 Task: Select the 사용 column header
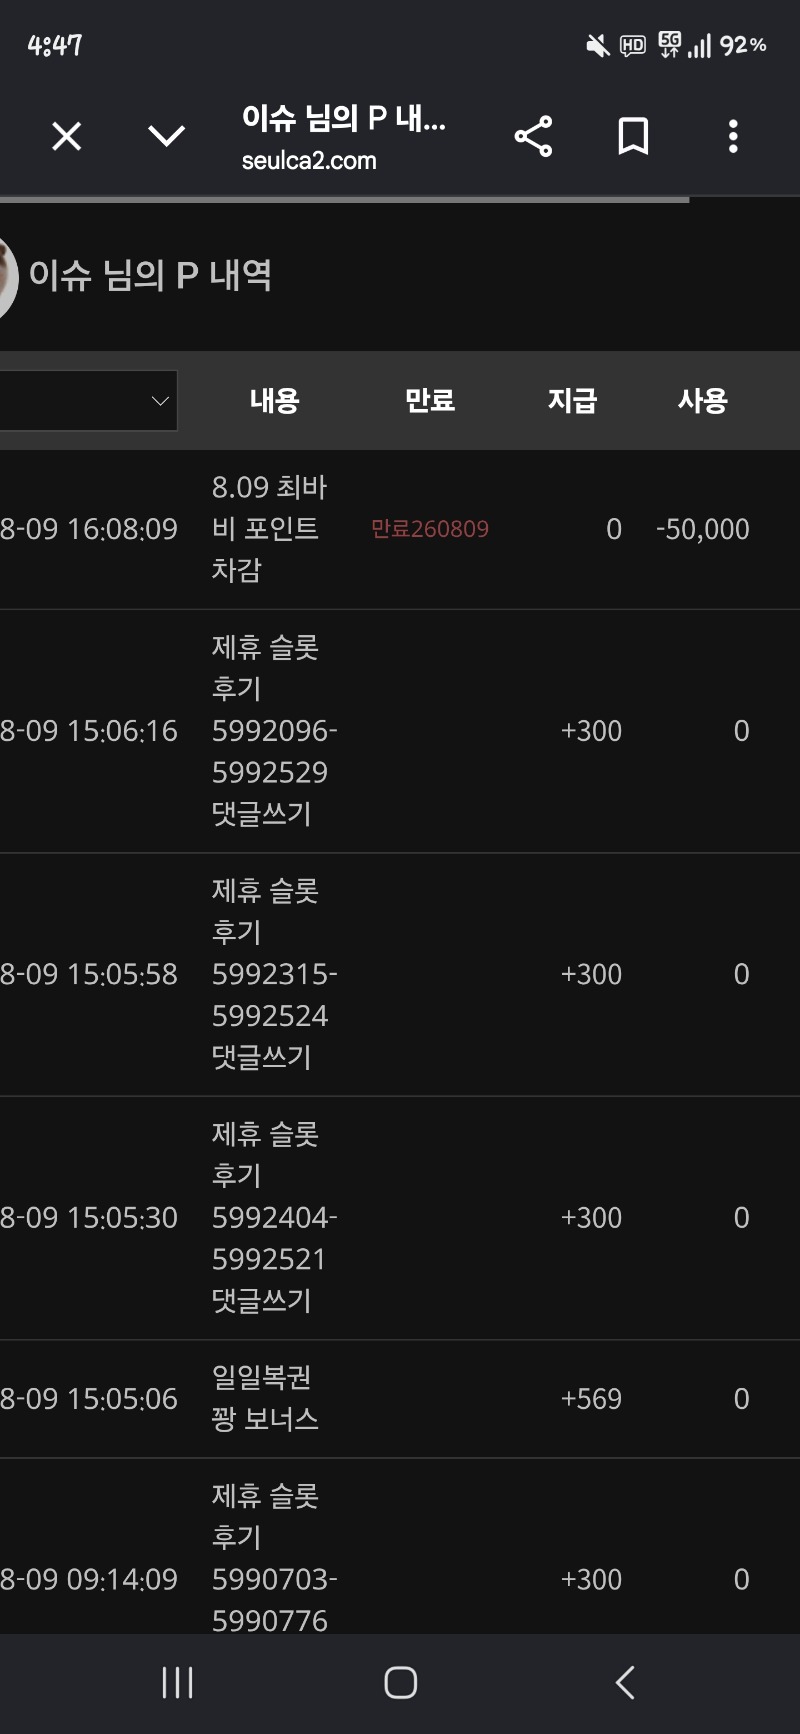(x=703, y=401)
